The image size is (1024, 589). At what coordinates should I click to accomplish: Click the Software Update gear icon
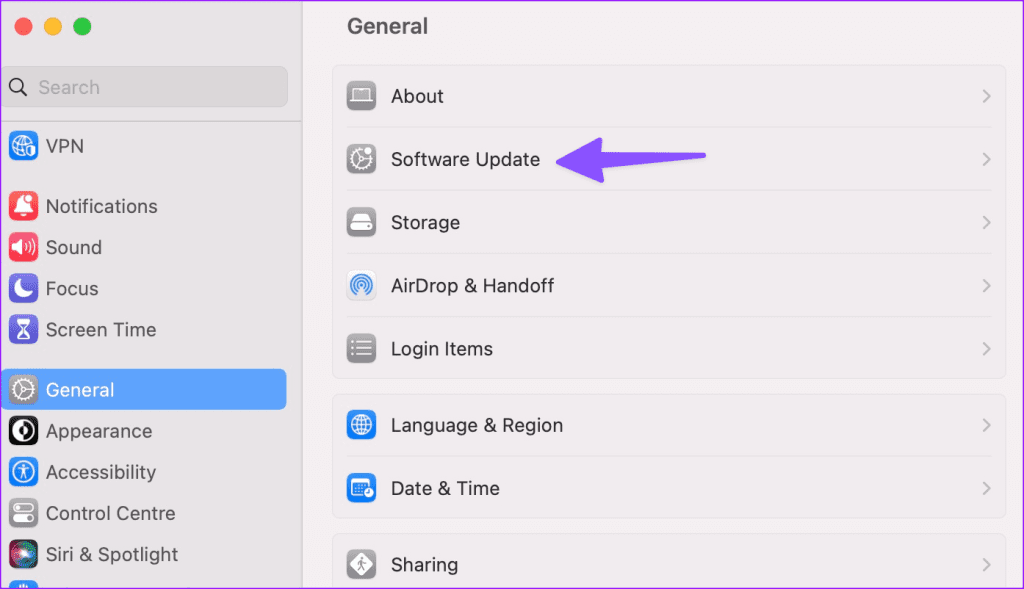[361, 159]
